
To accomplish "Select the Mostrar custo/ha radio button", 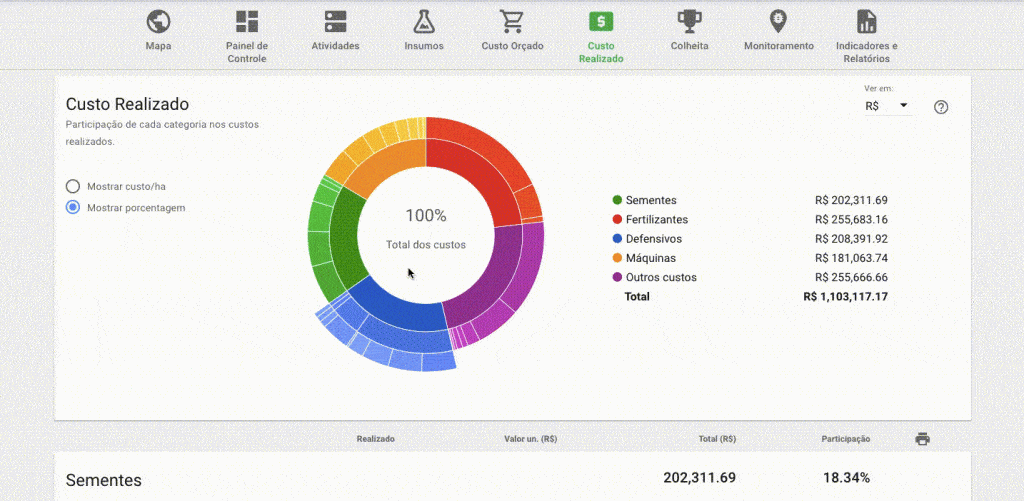I will point(73,187).
